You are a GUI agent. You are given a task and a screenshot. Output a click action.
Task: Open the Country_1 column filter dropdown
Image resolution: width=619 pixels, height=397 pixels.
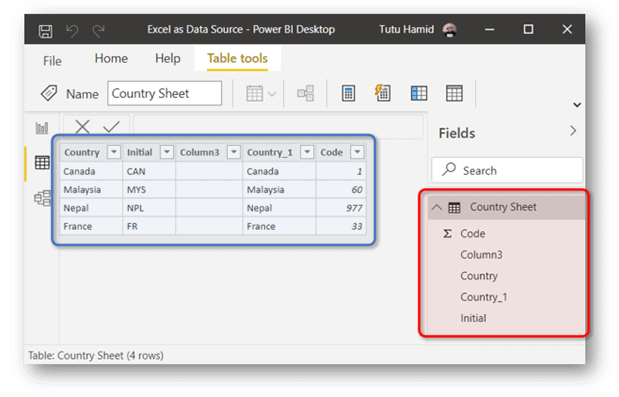coord(307,152)
